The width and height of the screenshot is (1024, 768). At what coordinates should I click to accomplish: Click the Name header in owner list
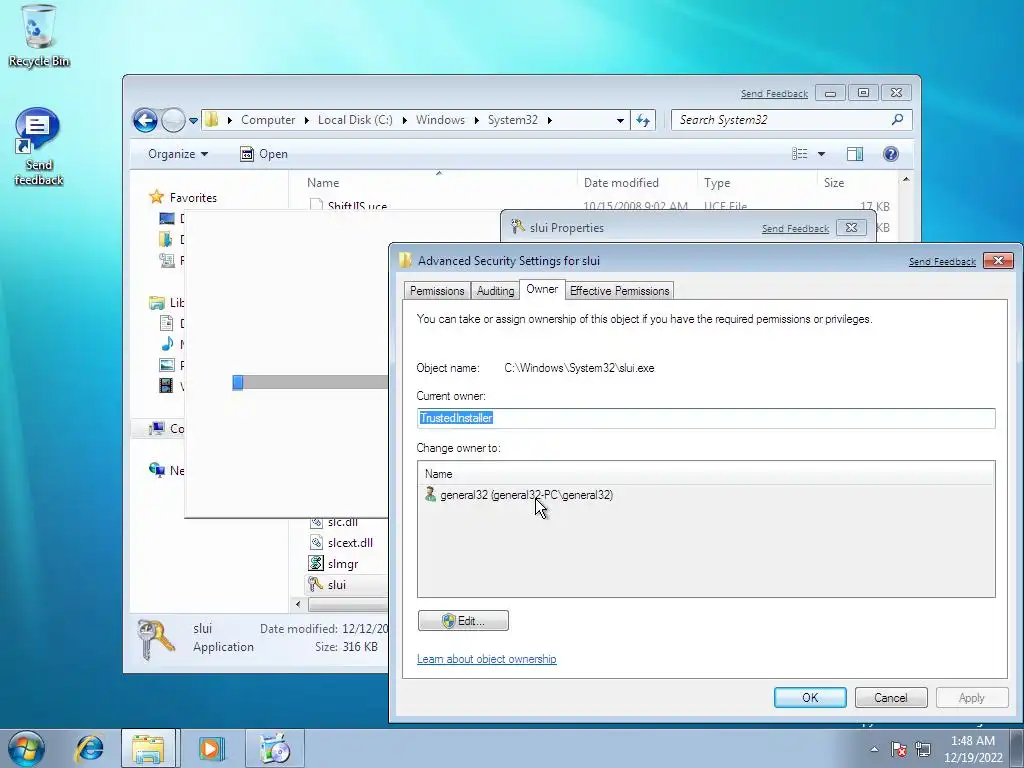point(438,474)
